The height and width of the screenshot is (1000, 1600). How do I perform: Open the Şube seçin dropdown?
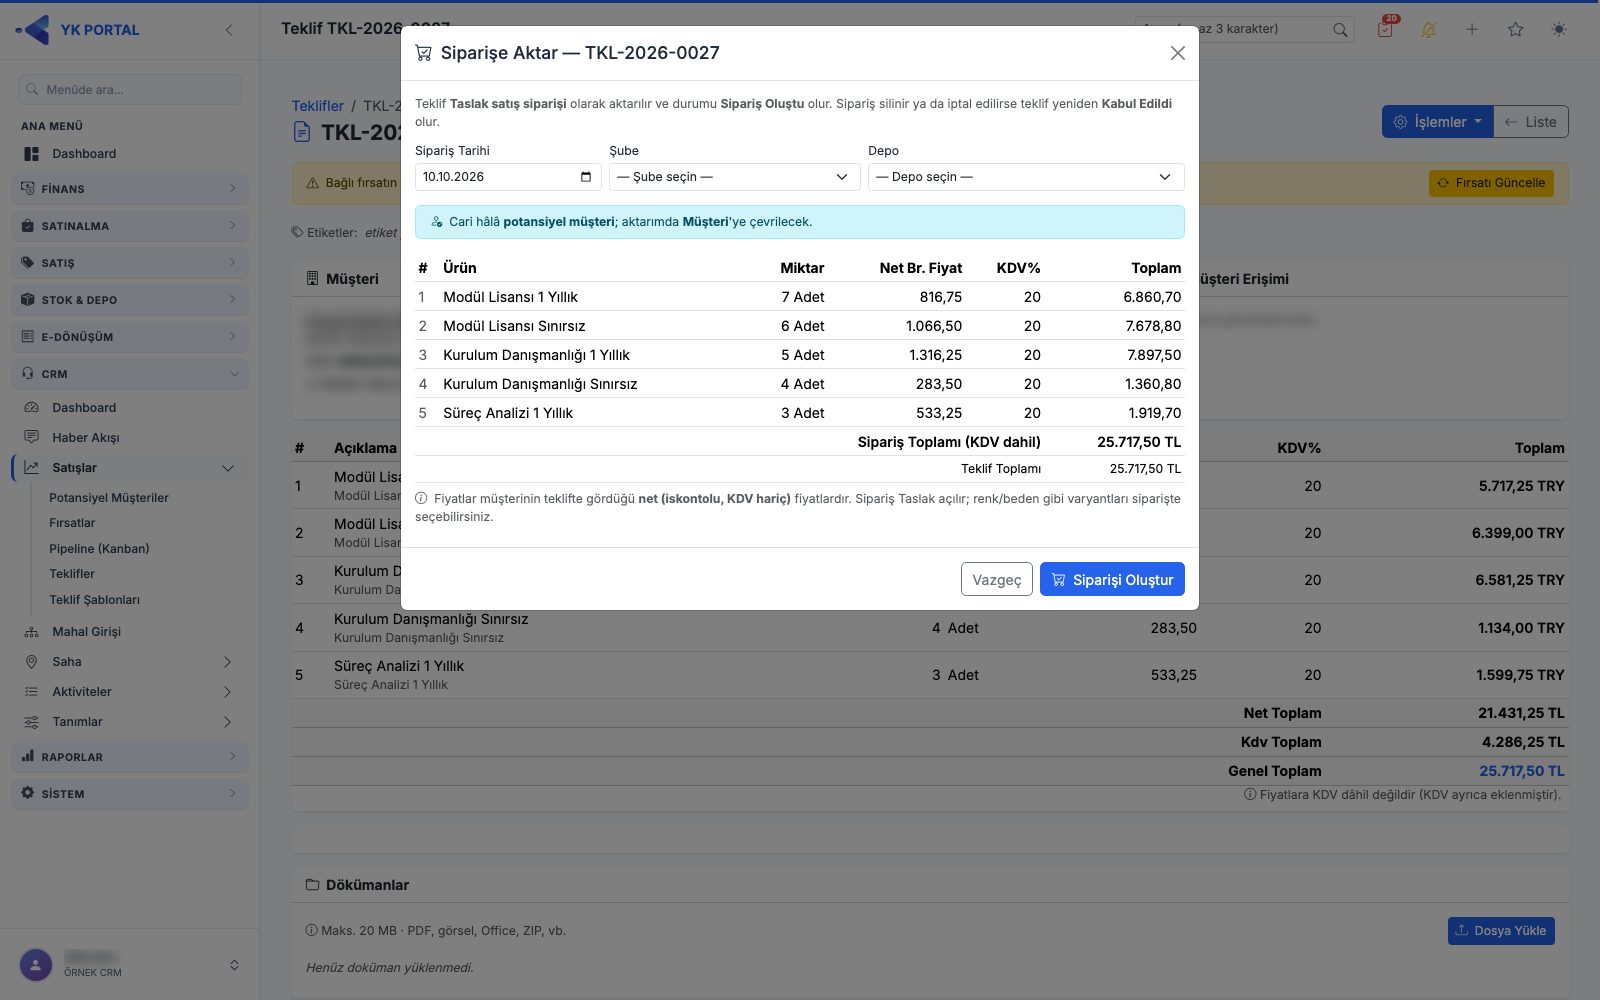coord(734,177)
